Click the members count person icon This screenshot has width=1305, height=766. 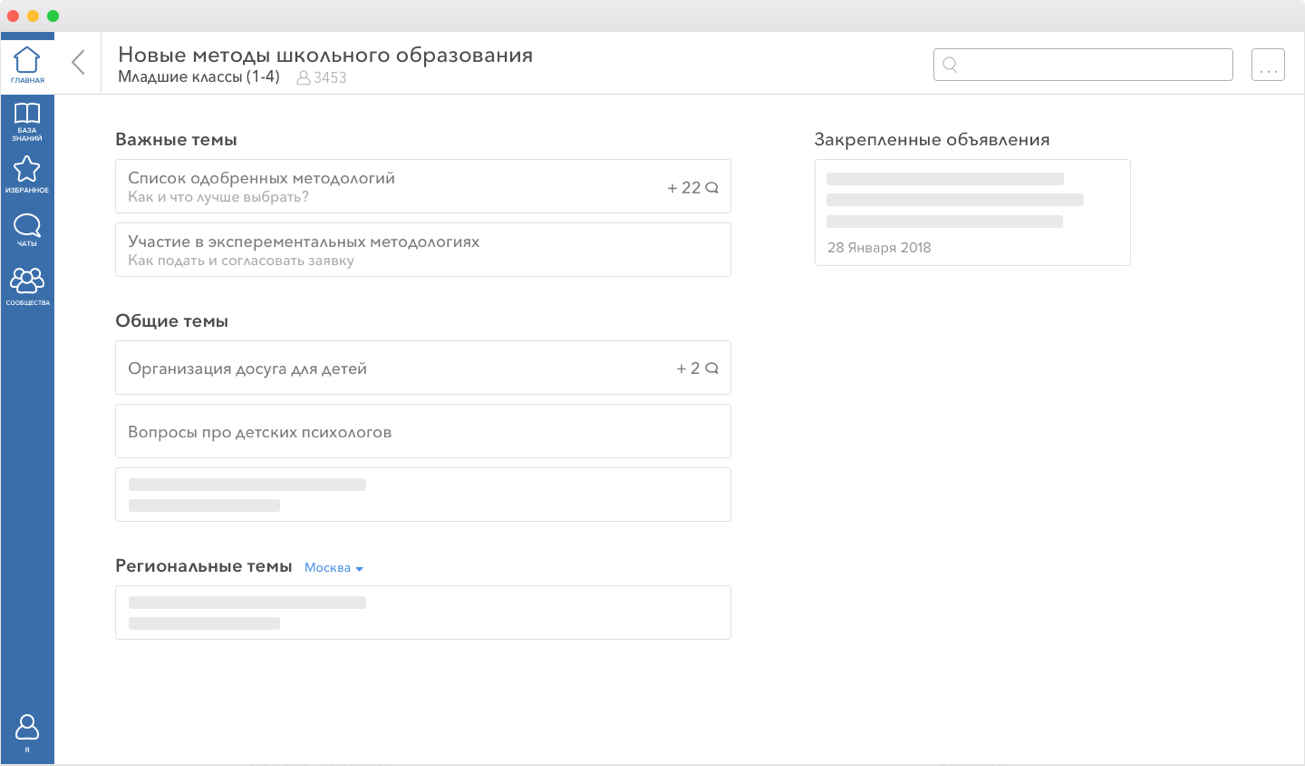click(x=303, y=78)
